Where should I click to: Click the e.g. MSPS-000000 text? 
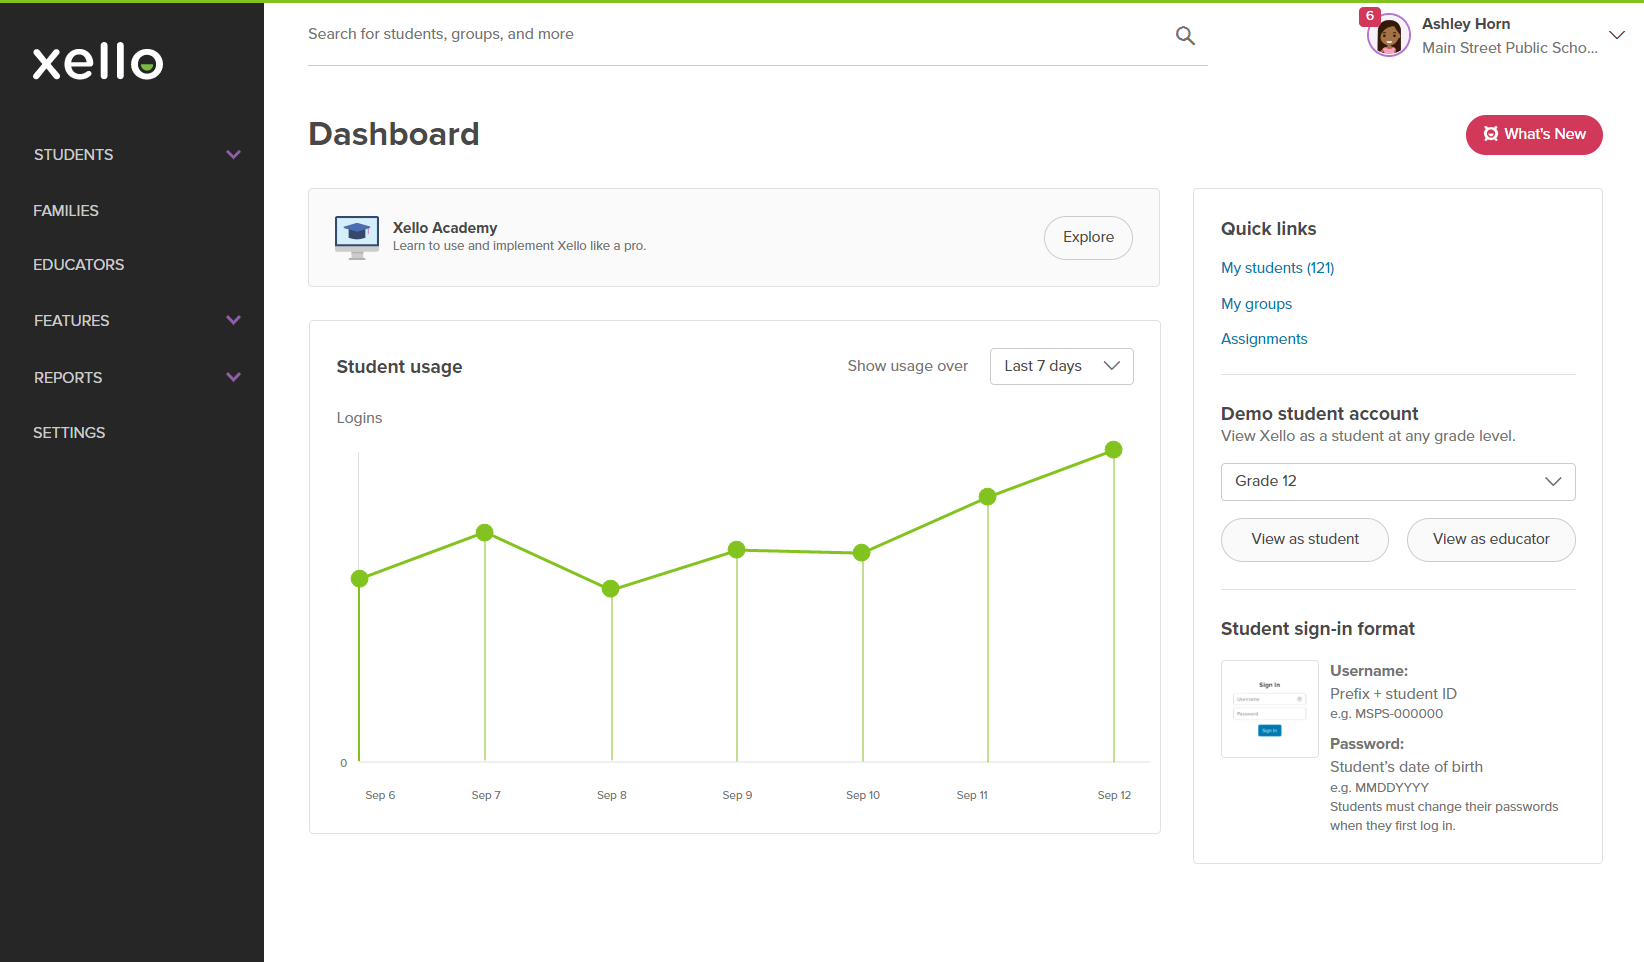[x=1386, y=714]
